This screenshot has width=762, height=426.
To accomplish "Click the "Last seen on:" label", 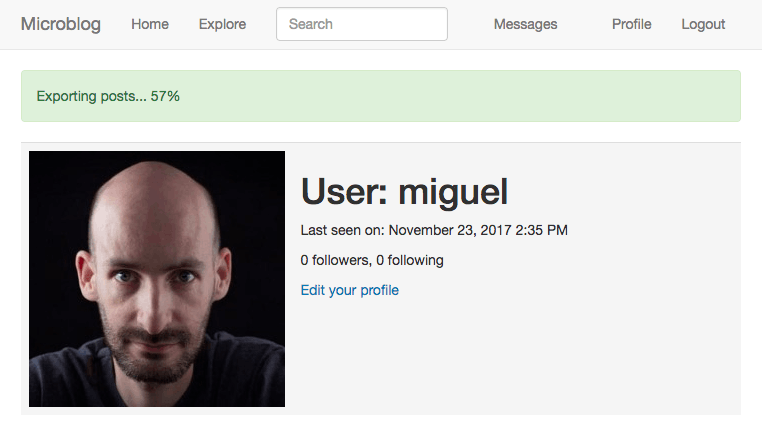I will coord(342,230).
